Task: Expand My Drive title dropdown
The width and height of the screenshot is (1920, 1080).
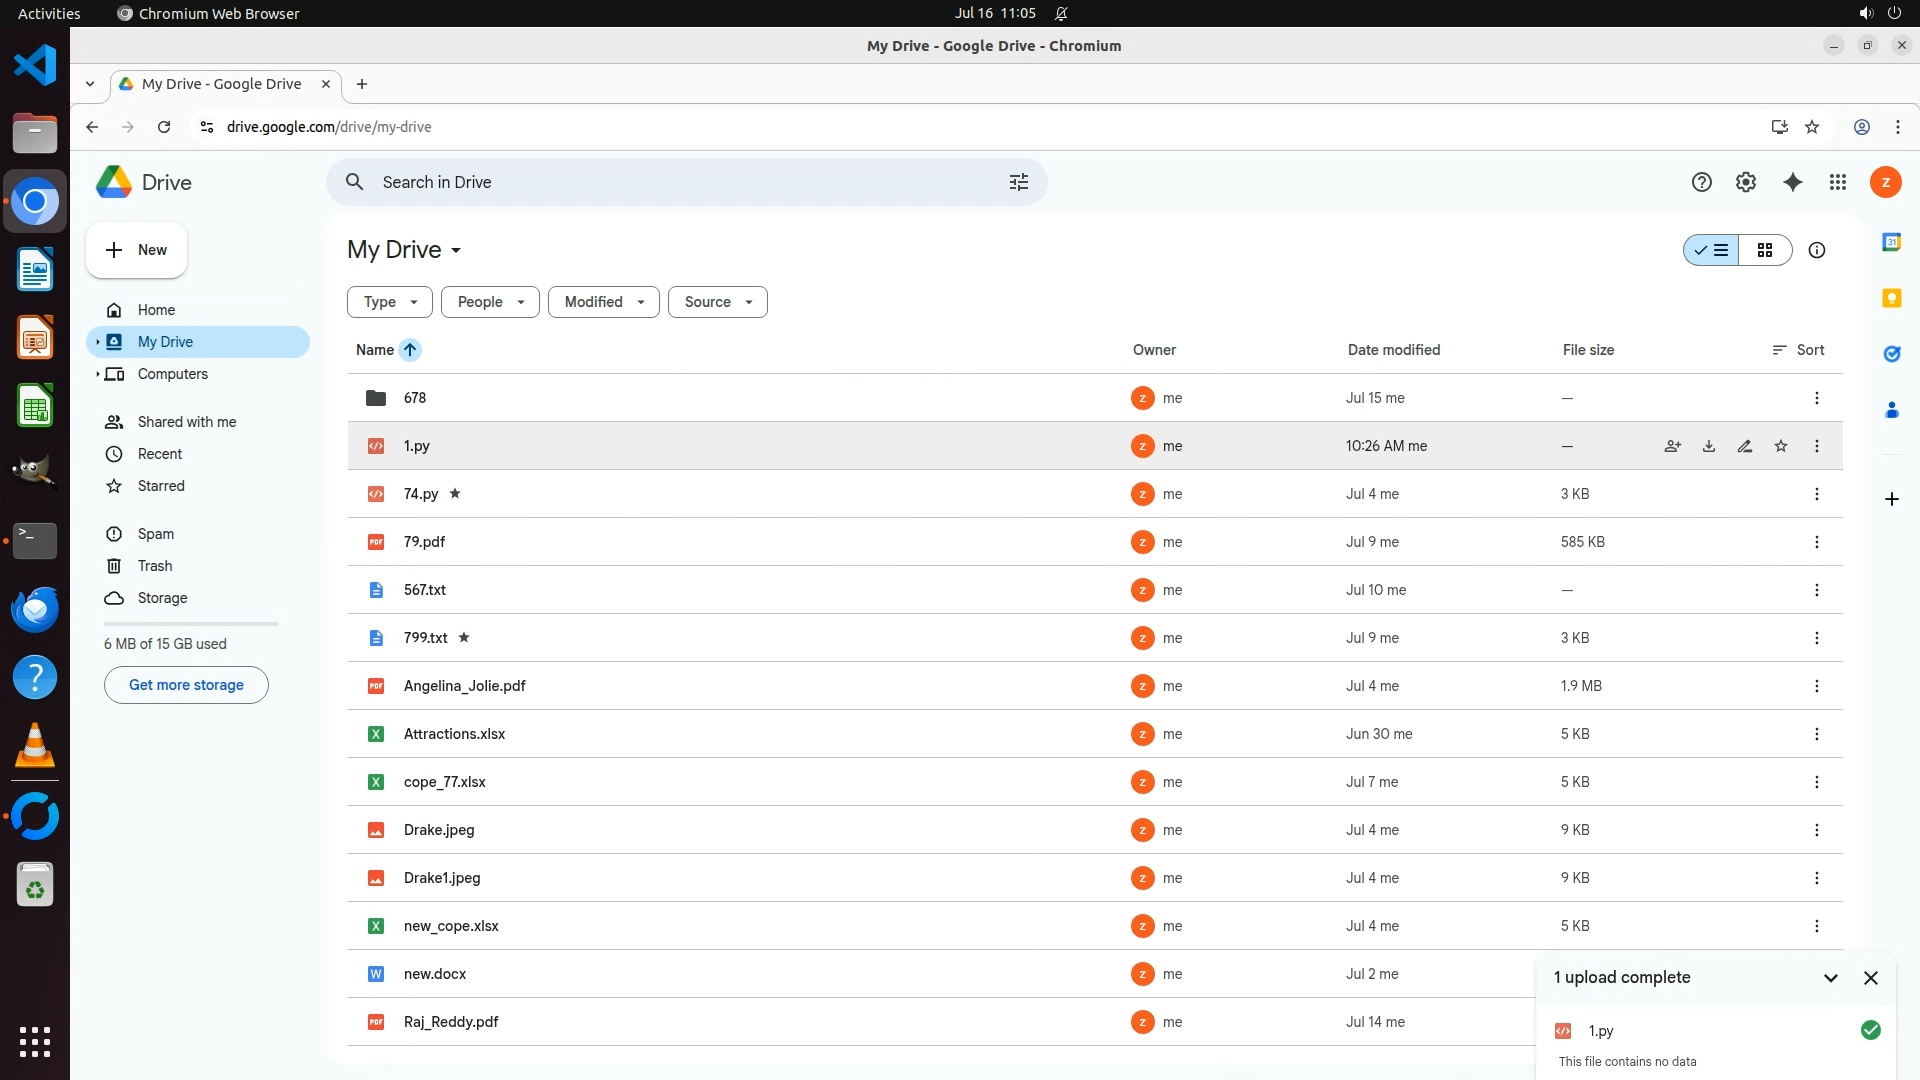Action: (x=456, y=250)
